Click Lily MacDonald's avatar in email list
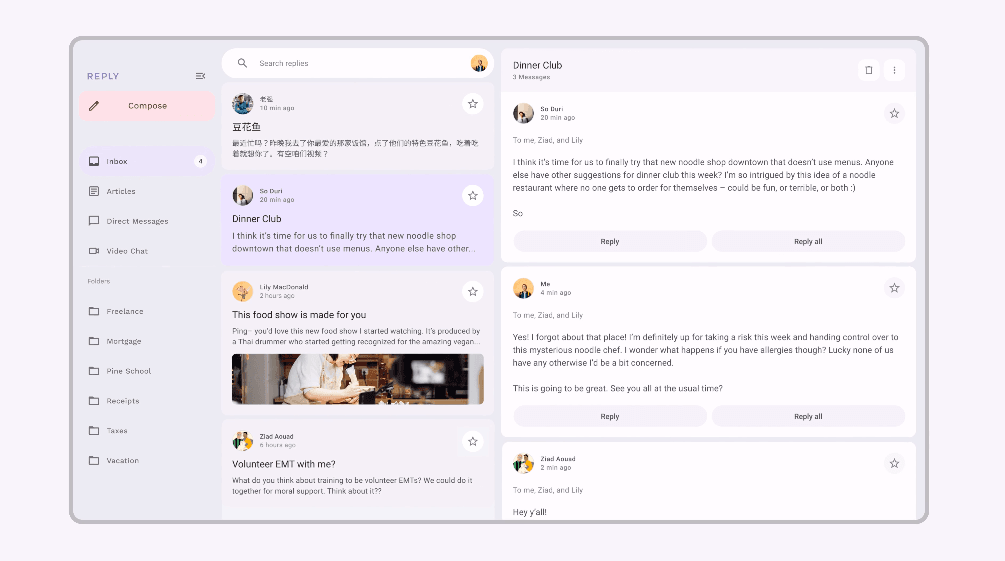 242,291
